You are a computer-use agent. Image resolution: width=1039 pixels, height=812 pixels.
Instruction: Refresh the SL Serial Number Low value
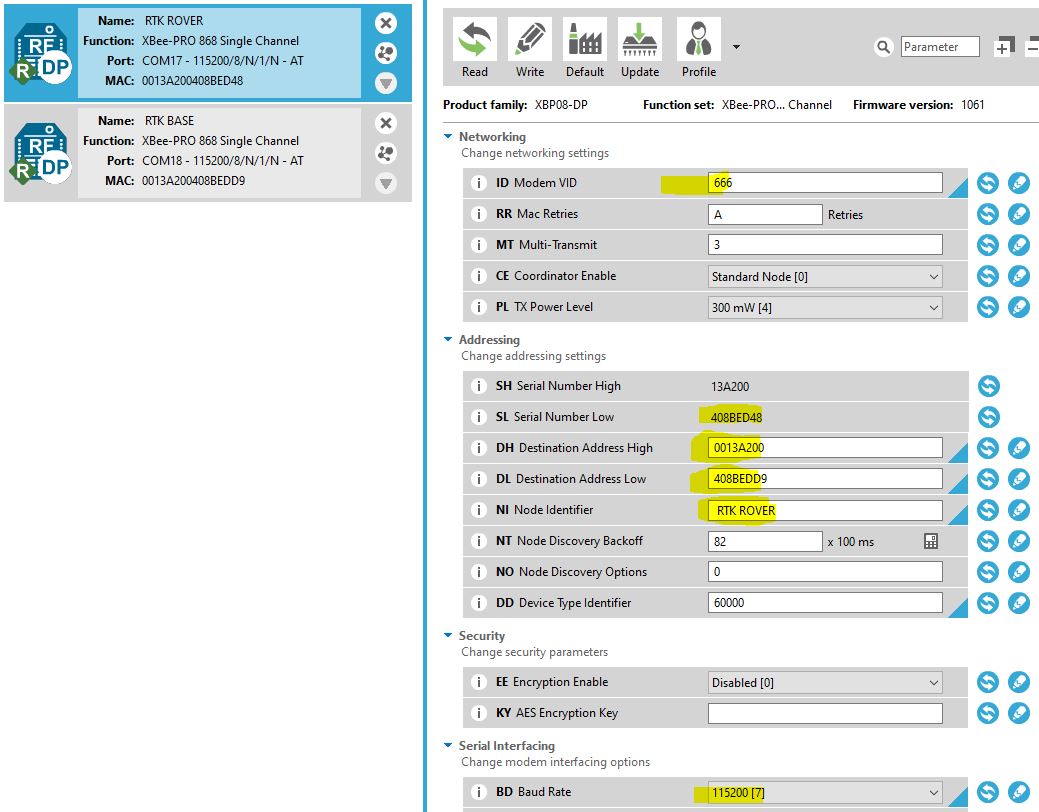tap(988, 417)
